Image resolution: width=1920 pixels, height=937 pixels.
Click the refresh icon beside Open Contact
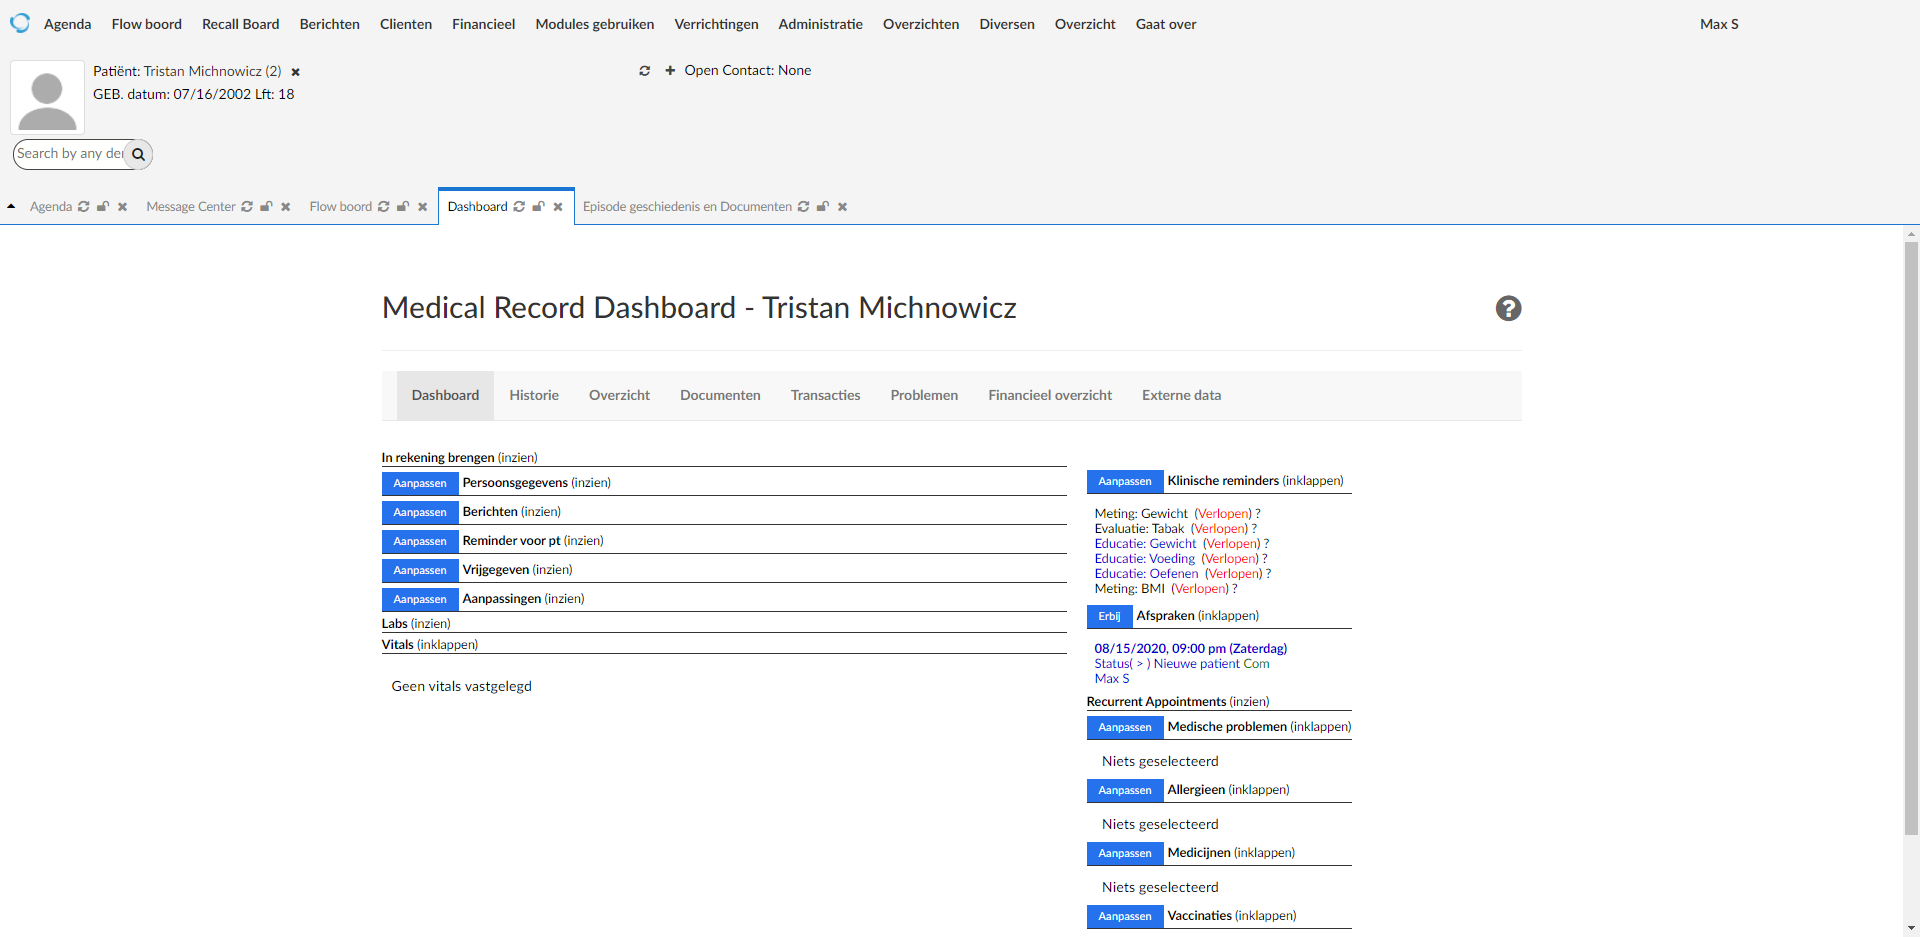(x=645, y=71)
